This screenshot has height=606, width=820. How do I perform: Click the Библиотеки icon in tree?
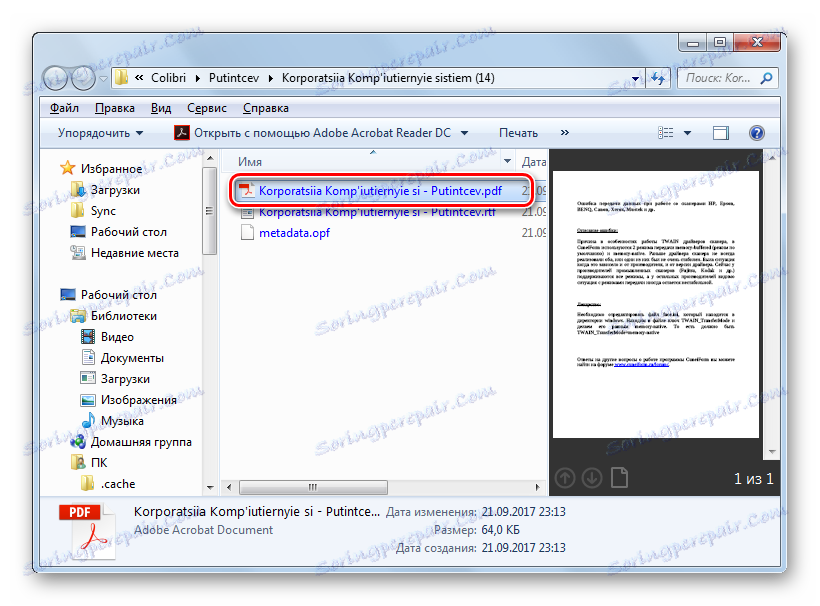[x=78, y=316]
